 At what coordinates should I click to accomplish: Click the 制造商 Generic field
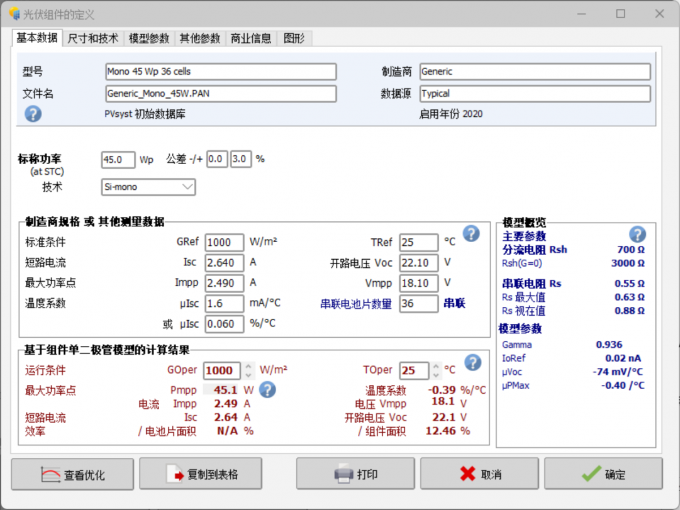click(x=535, y=72)
